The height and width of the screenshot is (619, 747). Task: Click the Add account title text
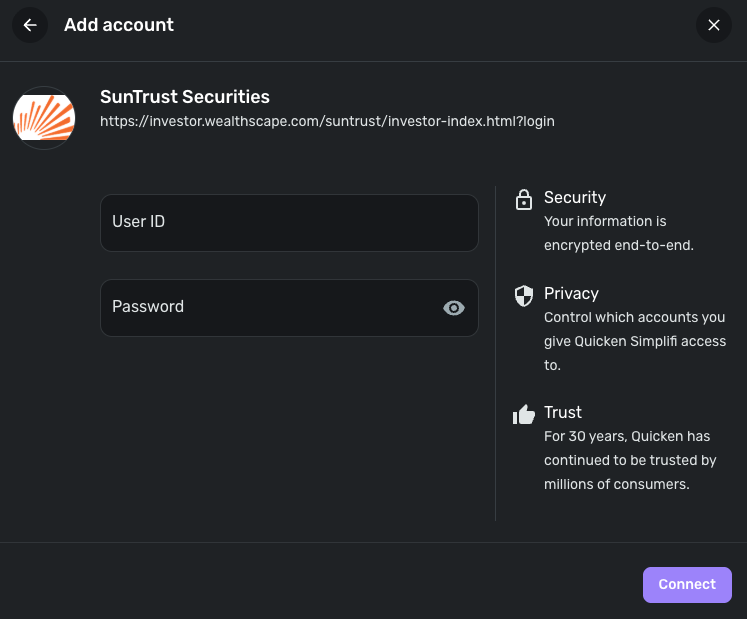point(119,25)
